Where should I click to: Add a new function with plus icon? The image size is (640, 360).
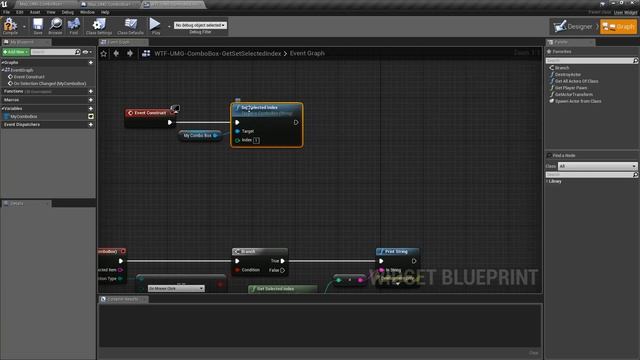pos(91,91)
